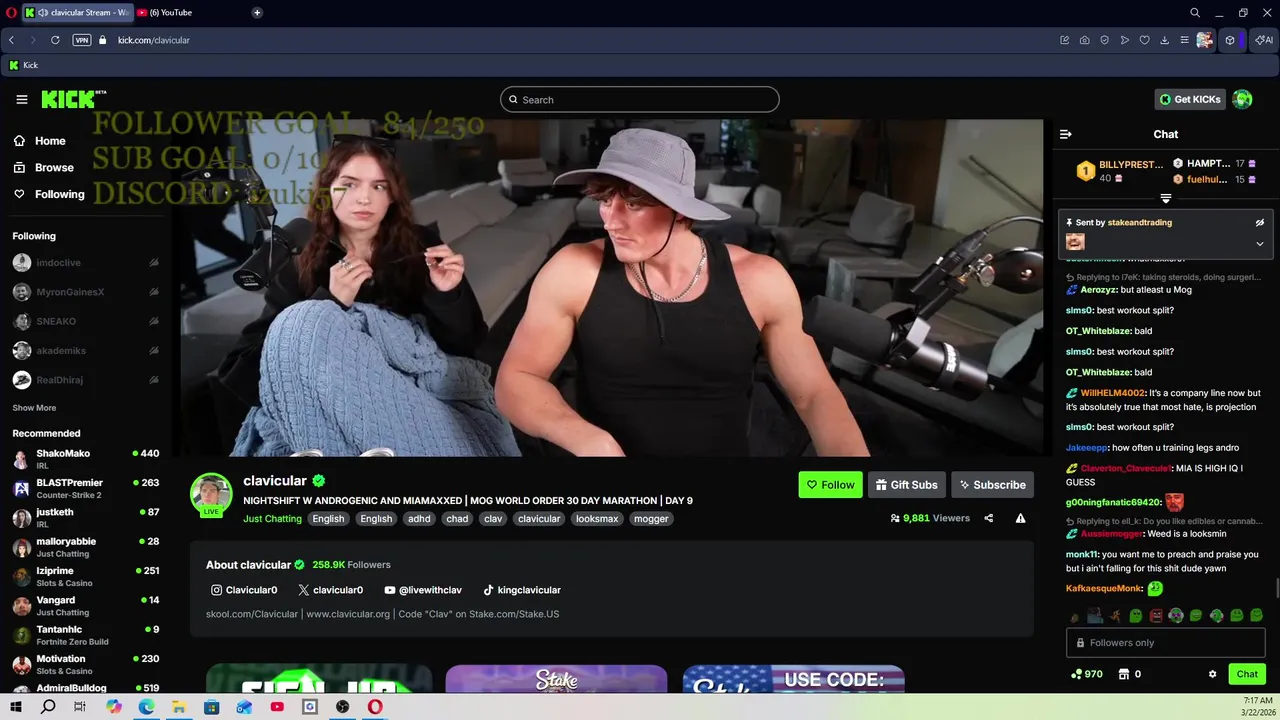The width and height of the screenshot is (1280, 720).
Task: Open BLASTPremier recommended channel
Action: point(86,488)
